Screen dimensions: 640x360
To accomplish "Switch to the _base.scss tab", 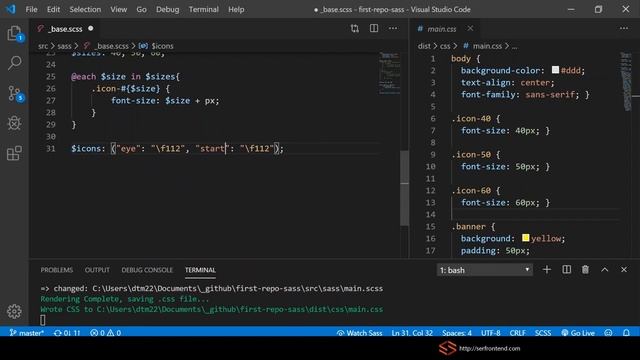I will 65,29.
